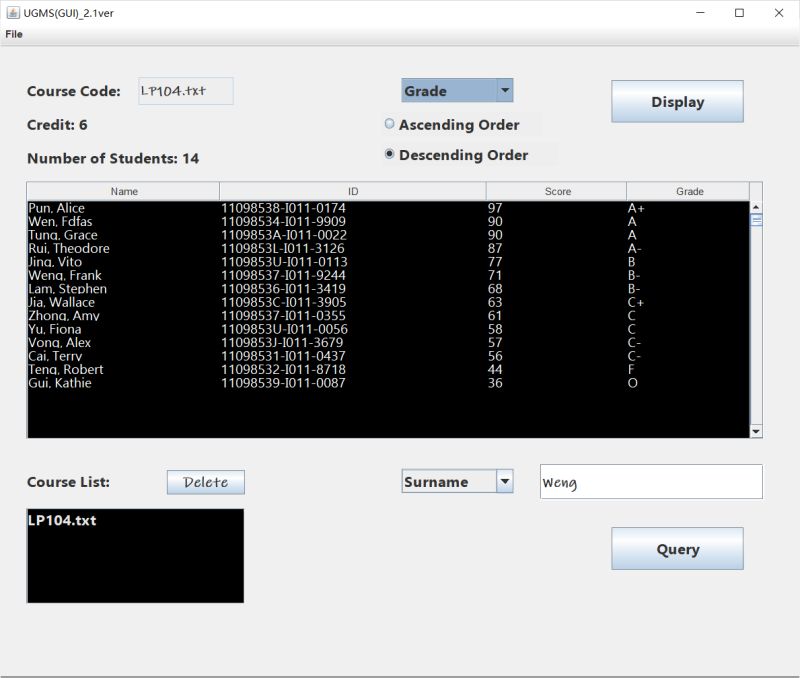The height and width of the screenshot is (678, 800).
Task: Select the row for Jia, Wallace
Action: (x=388, y=302)
